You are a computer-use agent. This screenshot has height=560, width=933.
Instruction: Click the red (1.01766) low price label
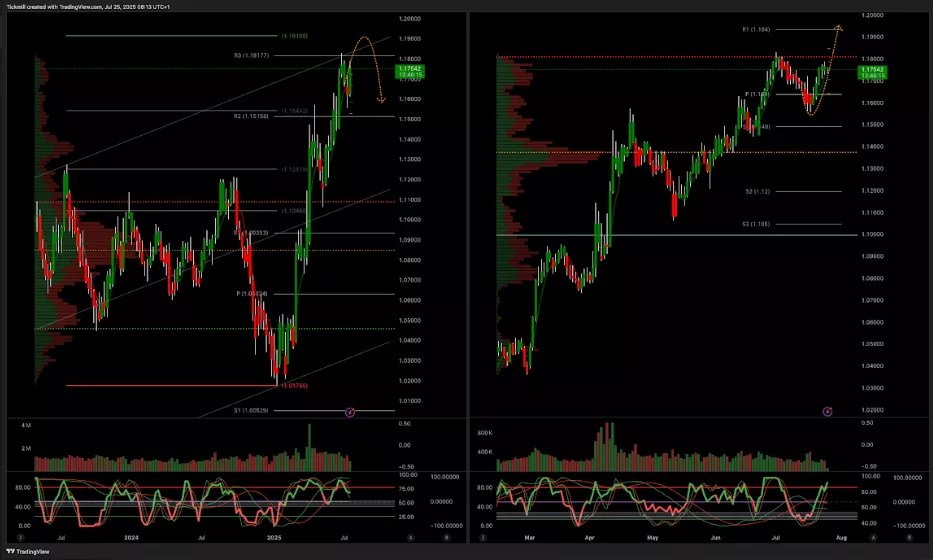(x=294, y=385)
